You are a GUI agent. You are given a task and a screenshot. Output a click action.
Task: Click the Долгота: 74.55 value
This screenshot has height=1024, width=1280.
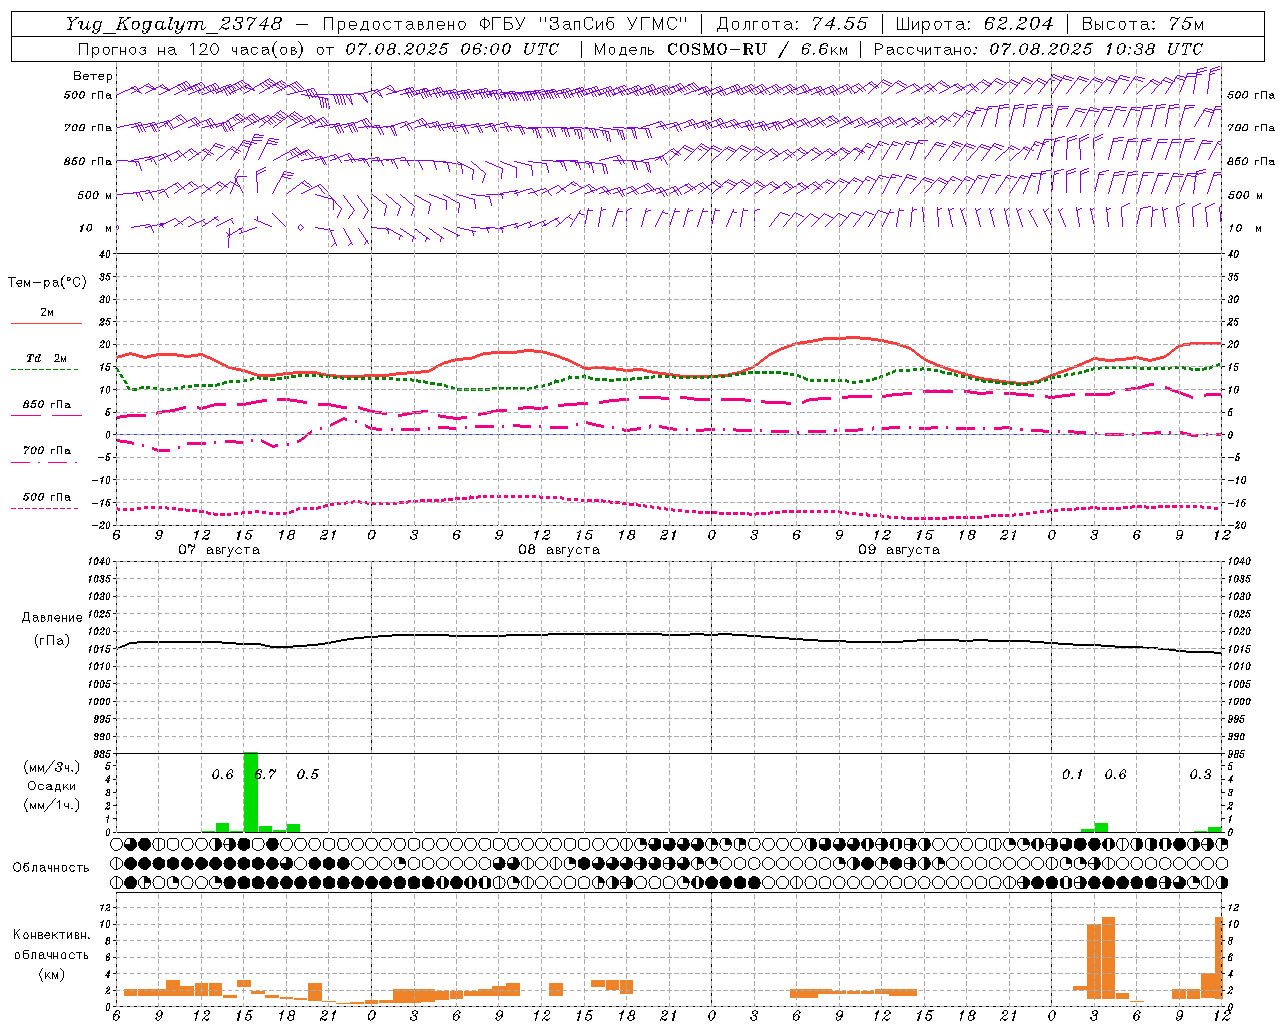(x=792, y=23)
